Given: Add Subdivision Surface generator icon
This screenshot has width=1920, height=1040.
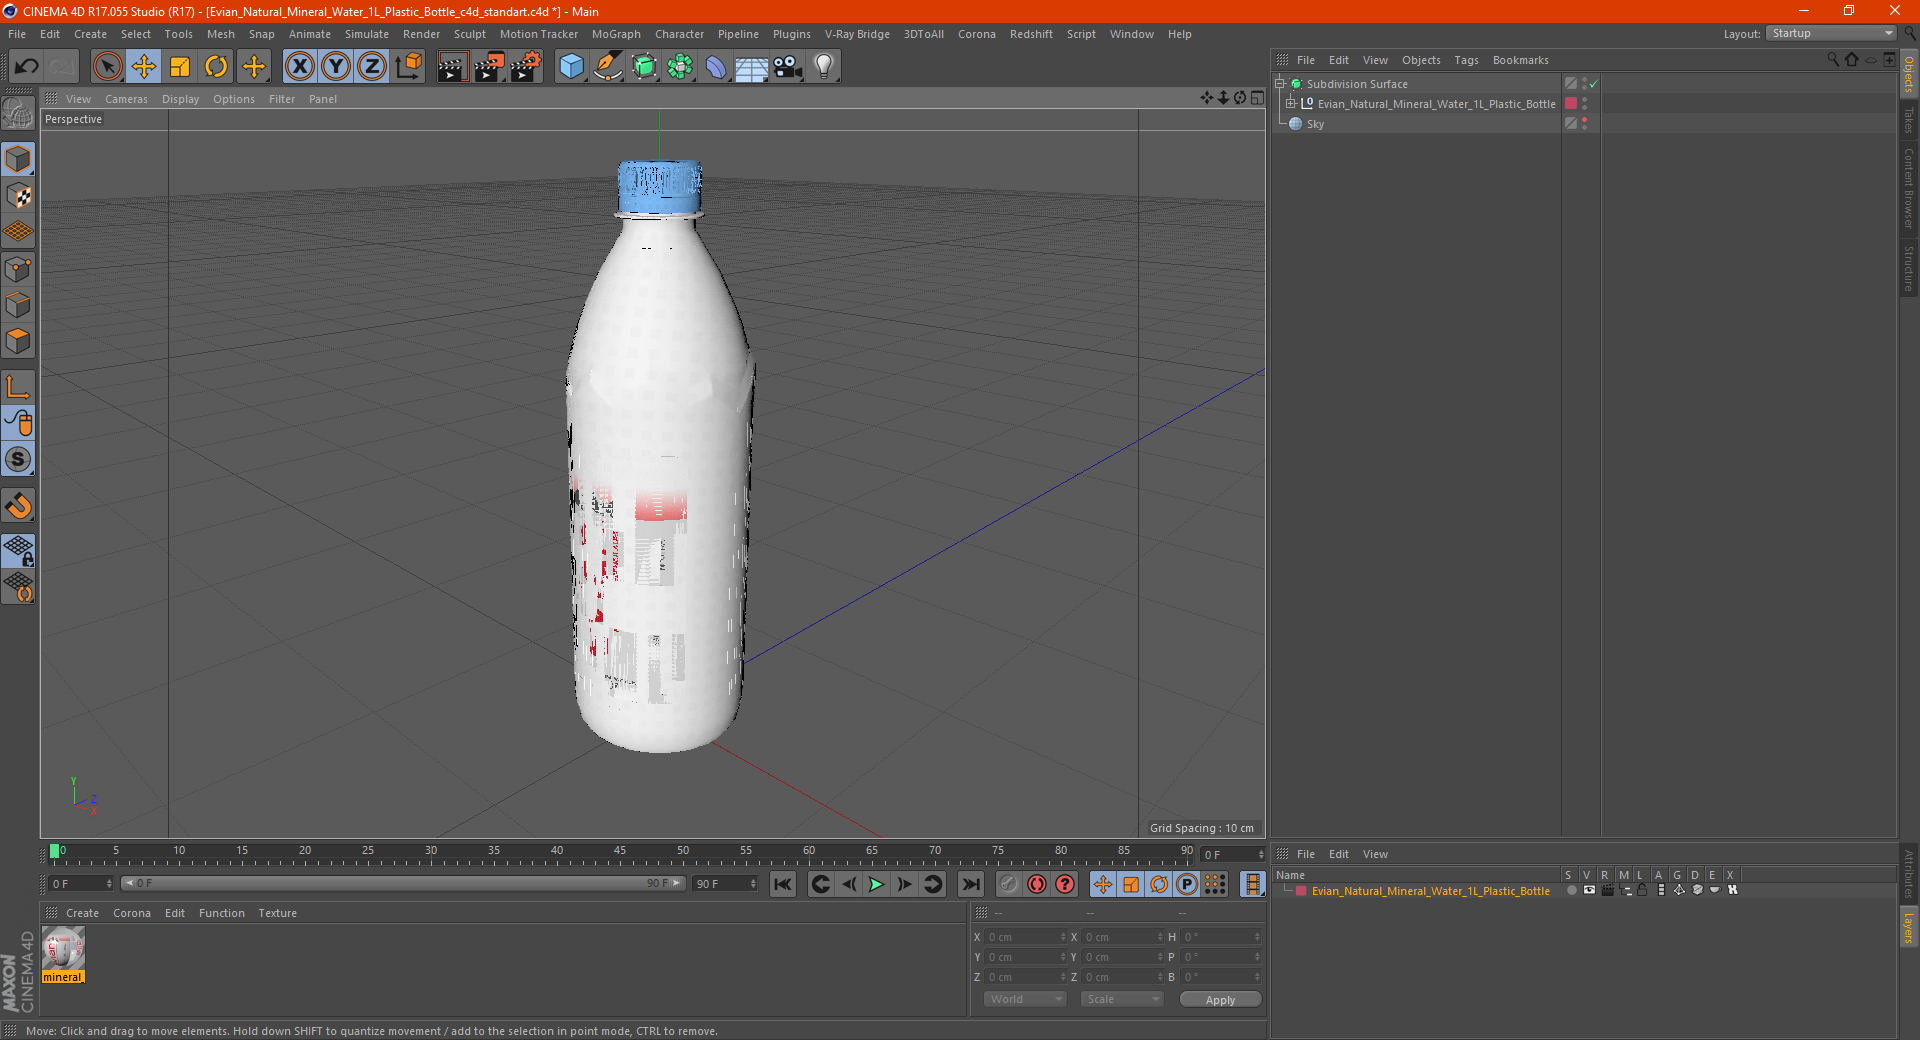Looking at the screenshot, I should coord(644,67).
